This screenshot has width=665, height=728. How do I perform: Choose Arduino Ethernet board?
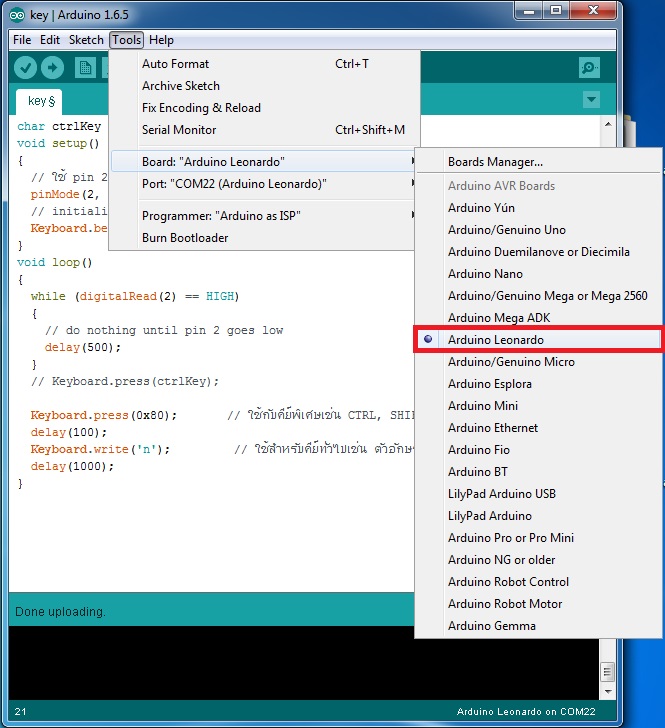click(538, 428)
